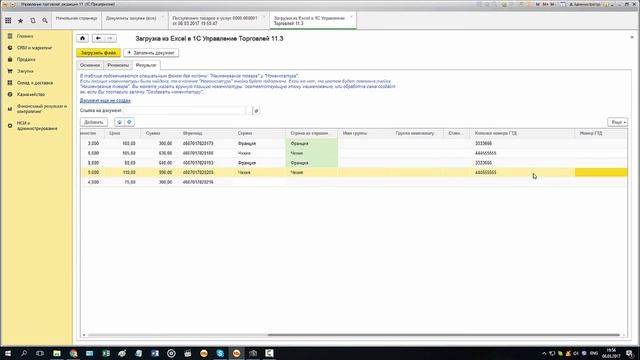Open the Закупки section in sidebar
This screenshot has height=360, width=640.
point(25,71)
